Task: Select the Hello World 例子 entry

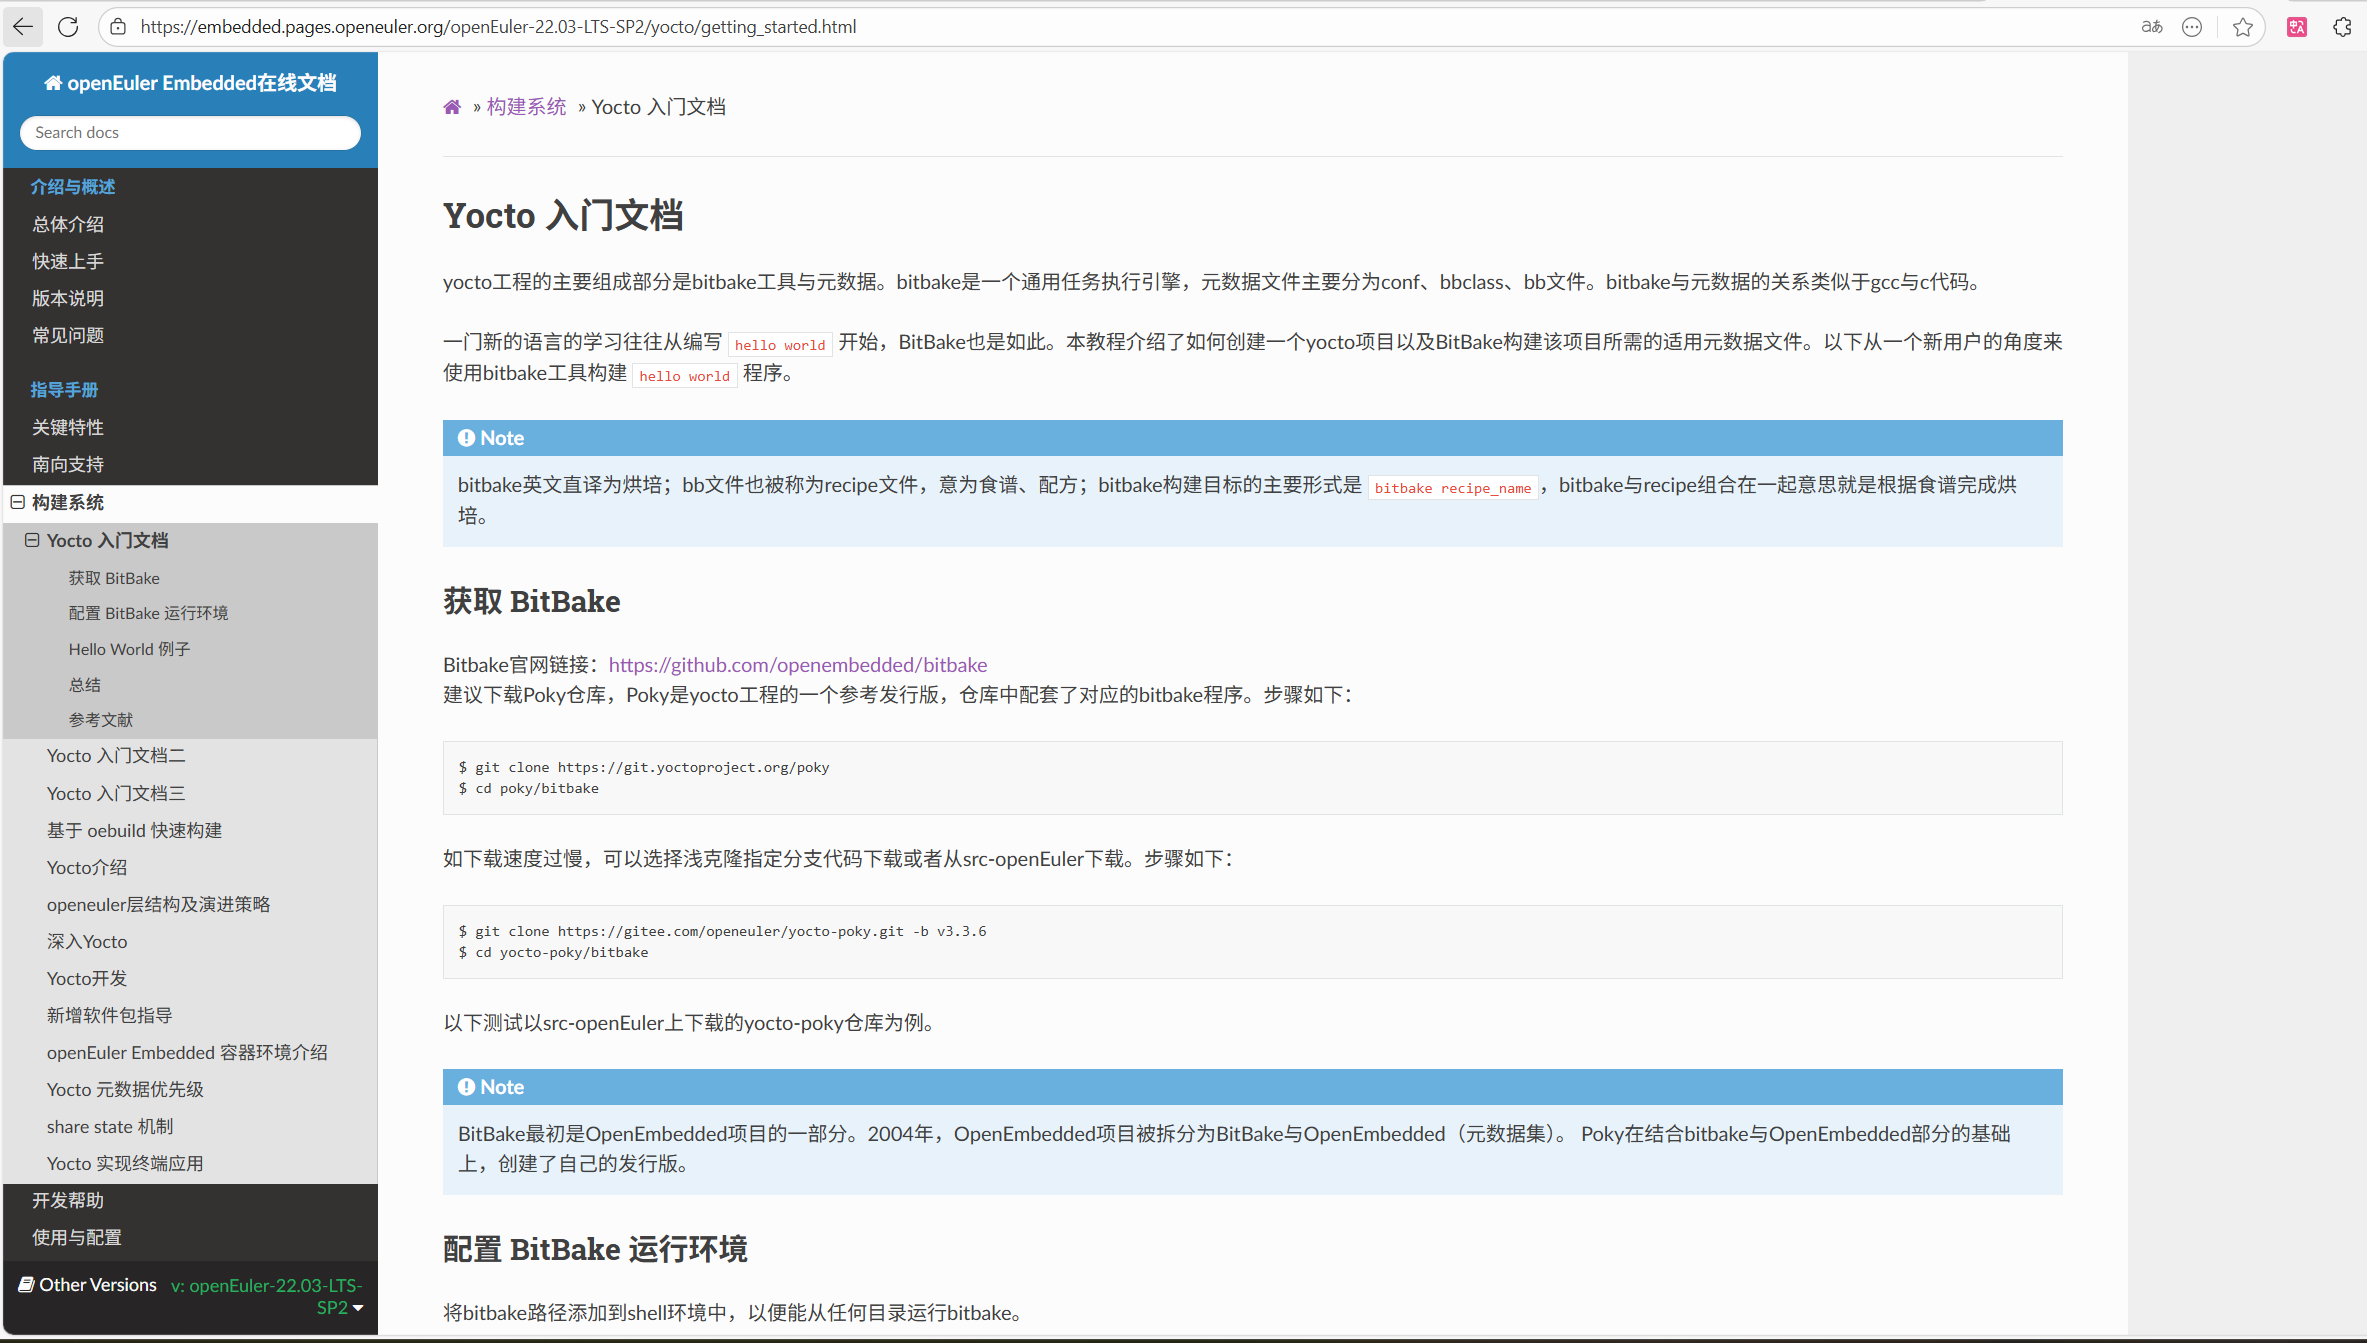Action: 128,648
